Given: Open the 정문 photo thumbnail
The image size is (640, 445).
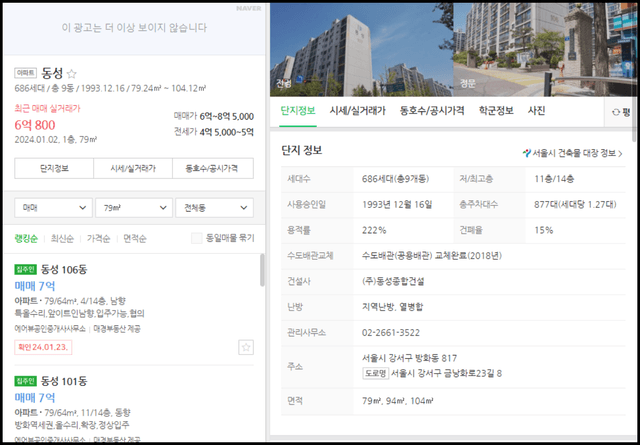Looking at the screenshot, I should point(545,50).
